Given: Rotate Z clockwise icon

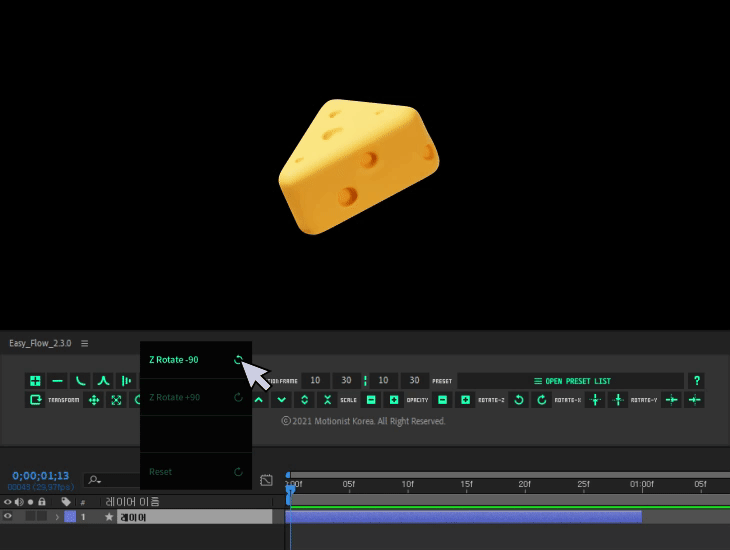Looking at the screenshot, I should 541,400.
